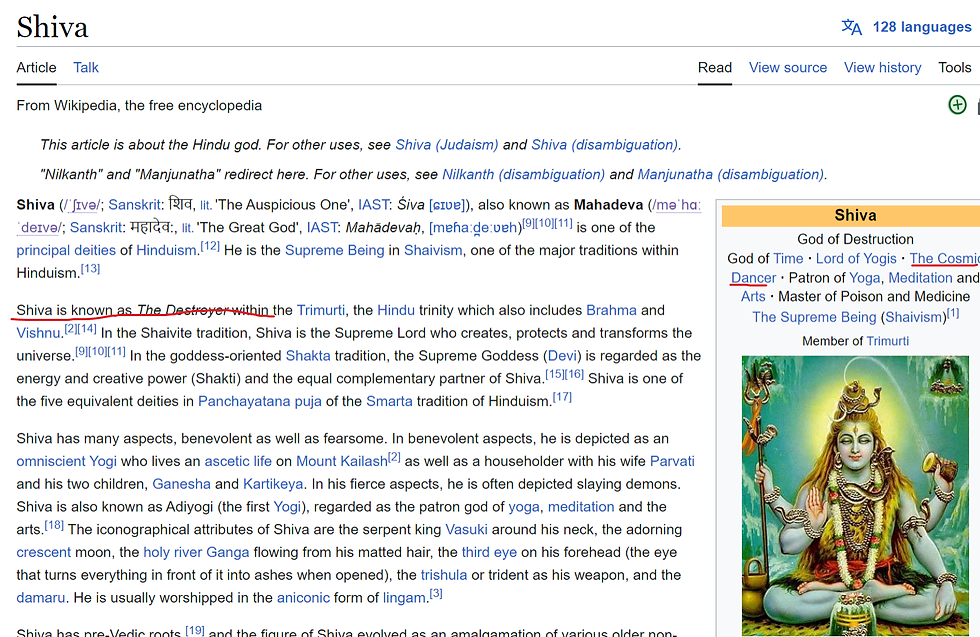Open the Shiva (Judaism) link

[x=446, y=145]
